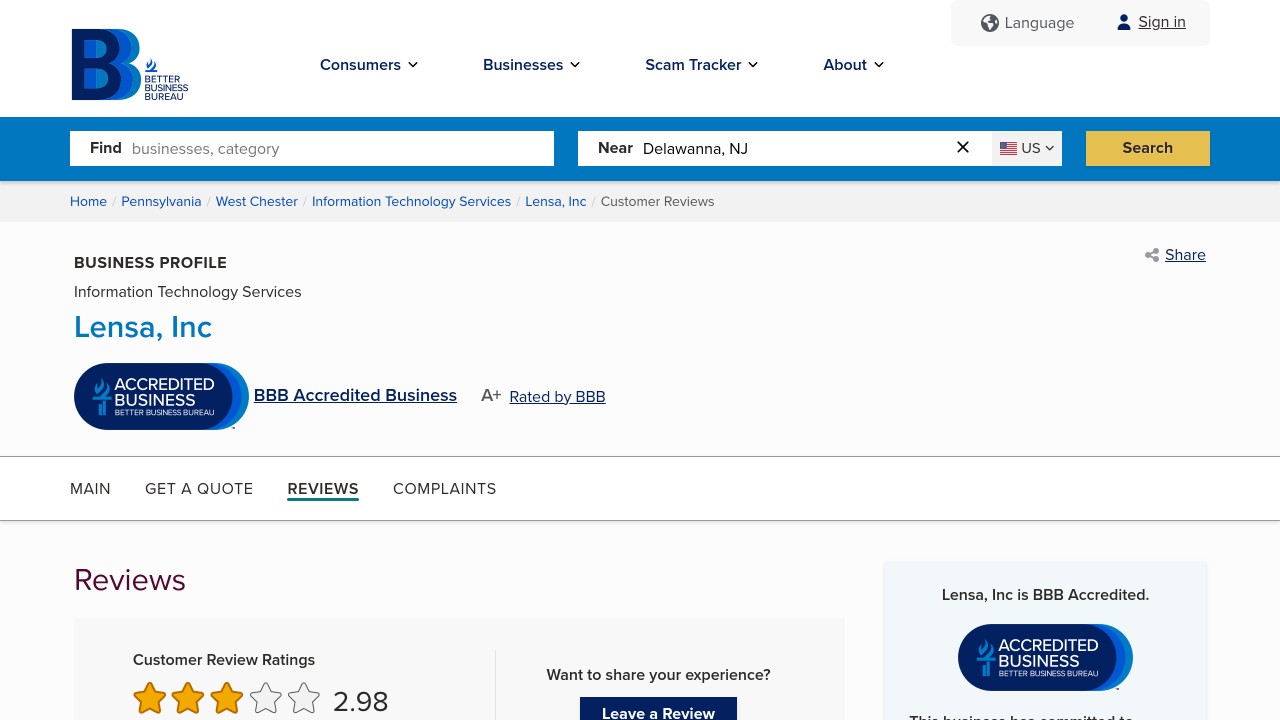Screen dimensions: 1280x720
Task: Click the sidebar Accredited Business seal
Action: 1045,657
